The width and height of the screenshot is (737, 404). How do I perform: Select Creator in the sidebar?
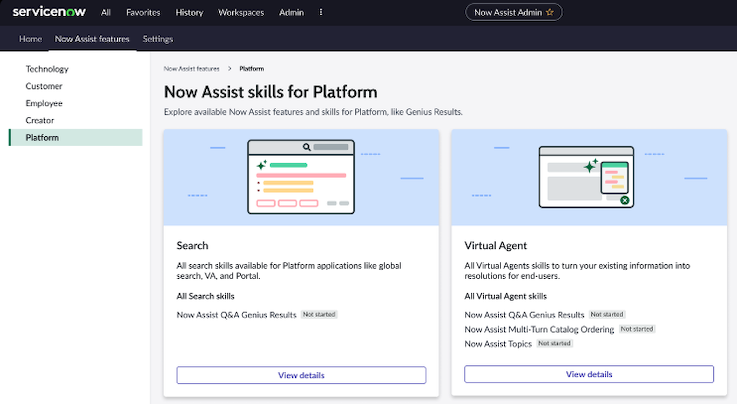coord(40,120)
